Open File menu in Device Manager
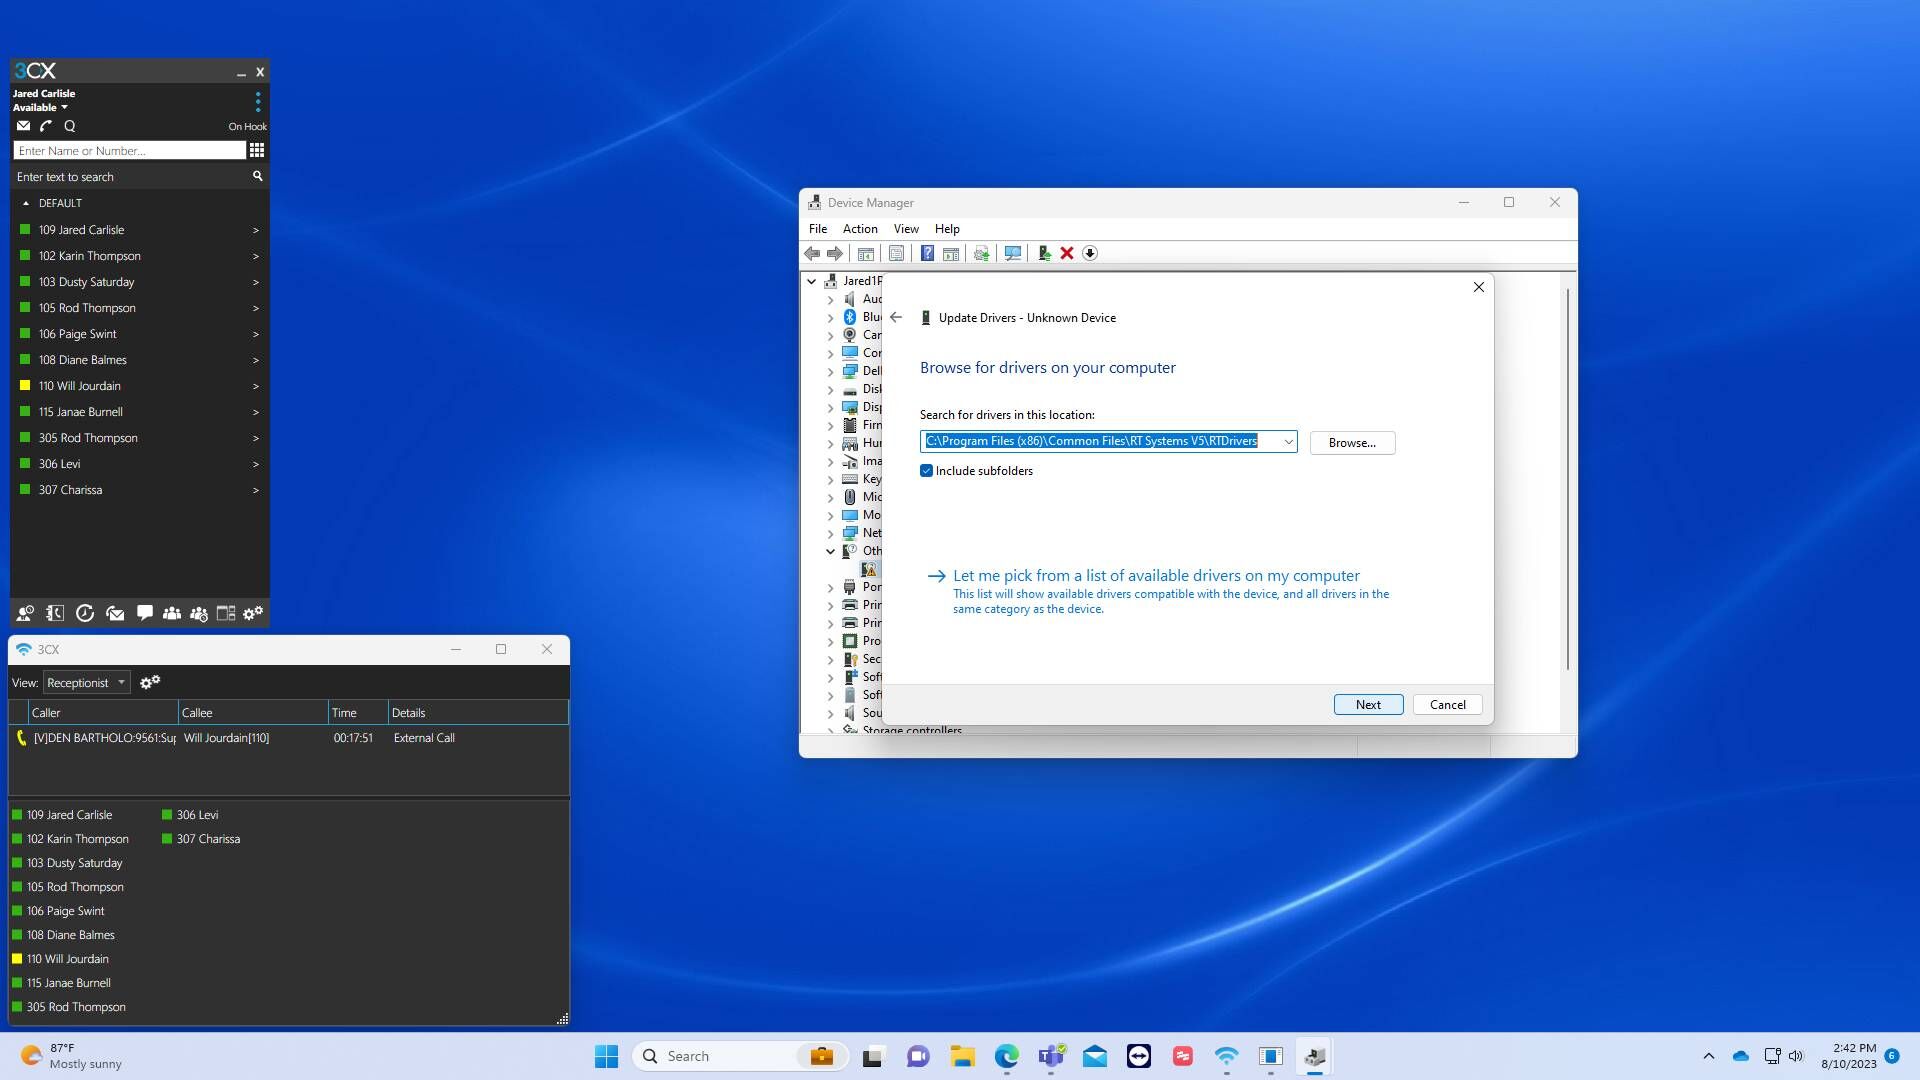This screenshot has height=1080, width=1920. click(818, 229)
